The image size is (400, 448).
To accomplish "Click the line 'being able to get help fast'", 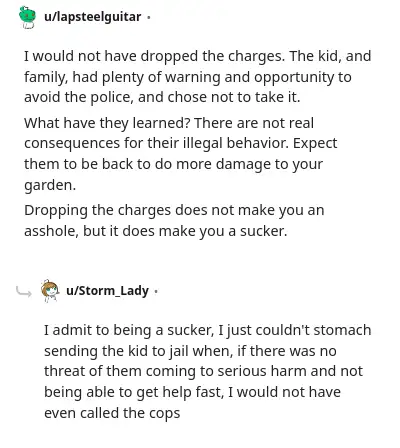I will tap(192, 392).
